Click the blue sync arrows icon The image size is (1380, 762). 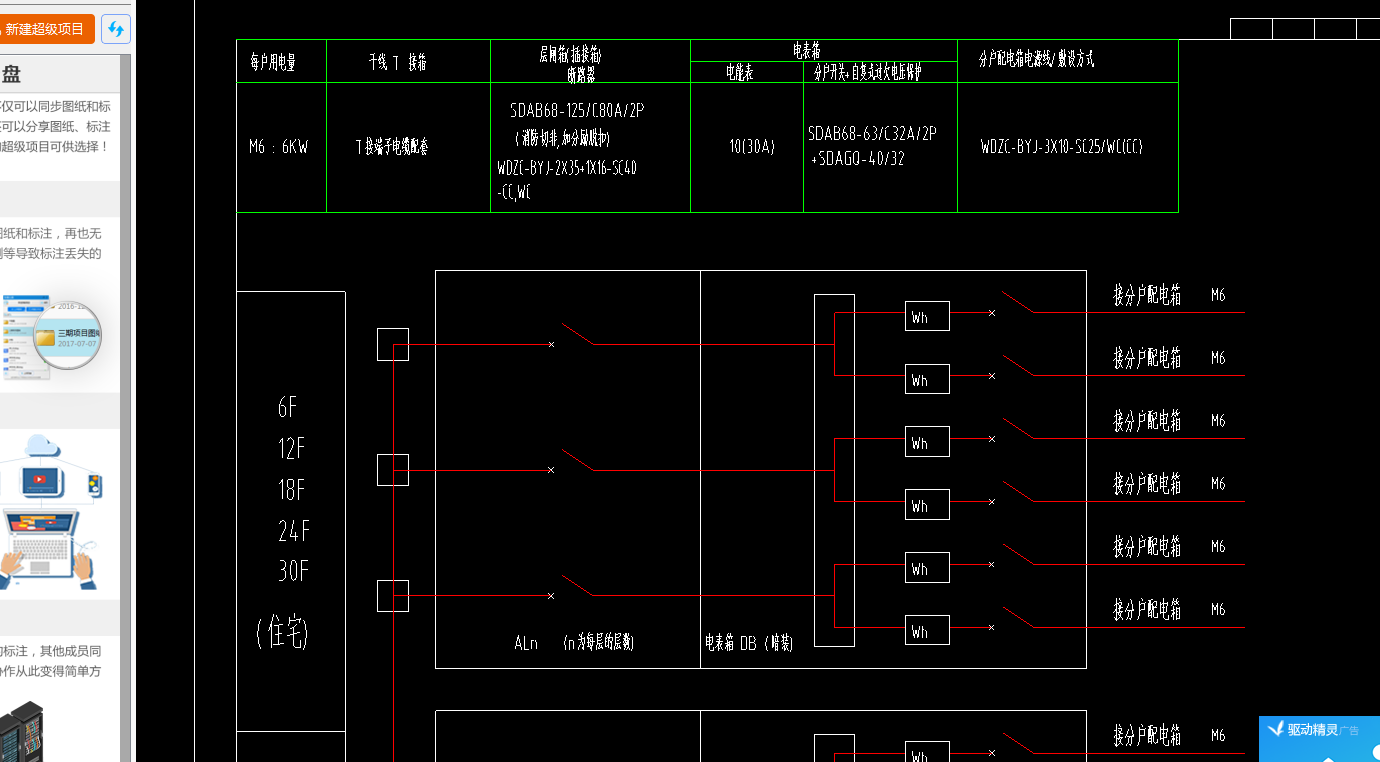click(x=116, y=29)
